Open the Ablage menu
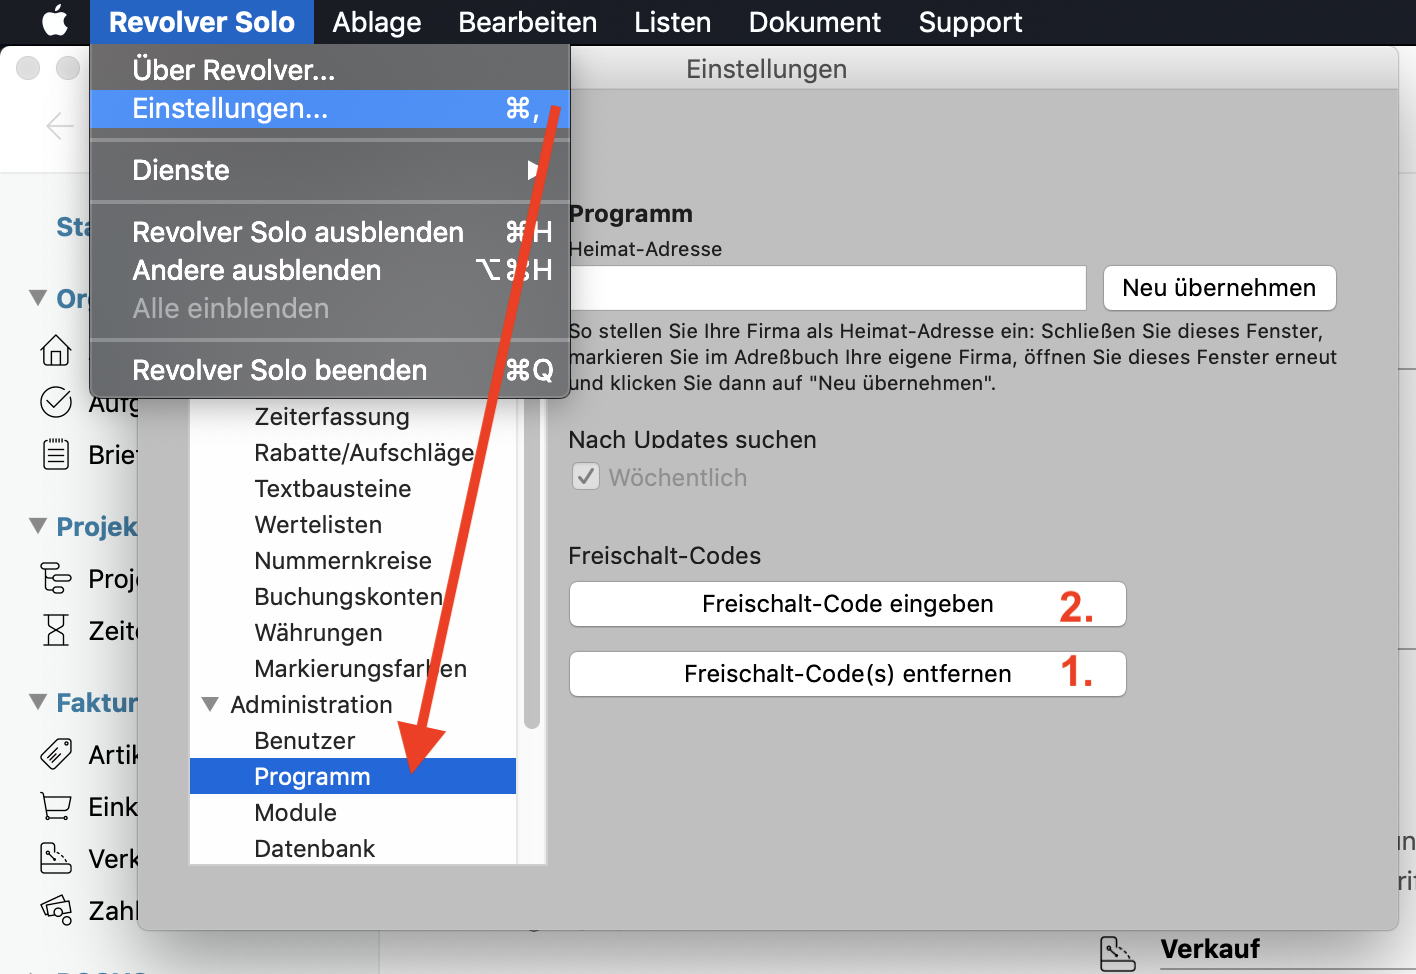 pos(376,22)
